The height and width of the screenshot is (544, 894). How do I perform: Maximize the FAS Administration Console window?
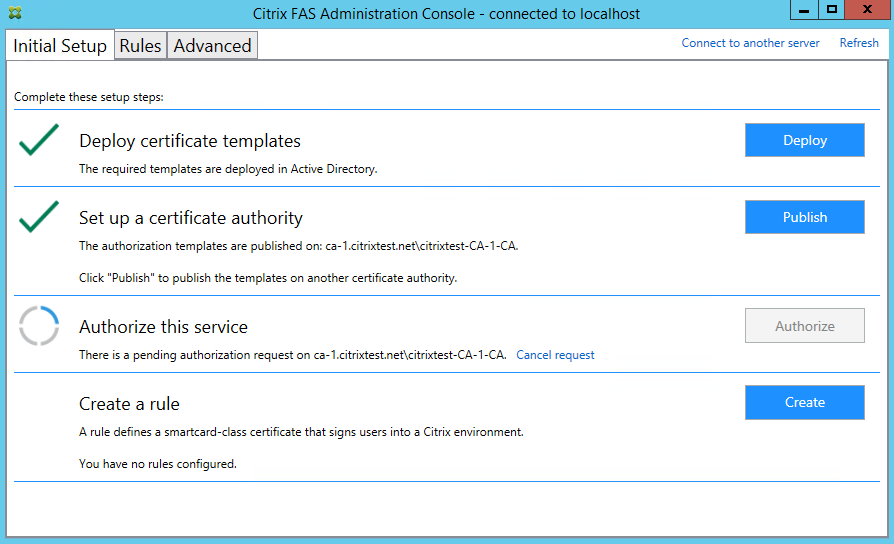(831, 10)
